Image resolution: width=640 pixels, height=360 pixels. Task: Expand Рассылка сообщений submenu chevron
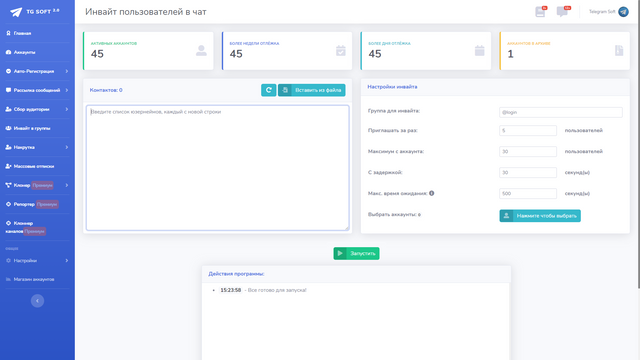click(67, 90)
